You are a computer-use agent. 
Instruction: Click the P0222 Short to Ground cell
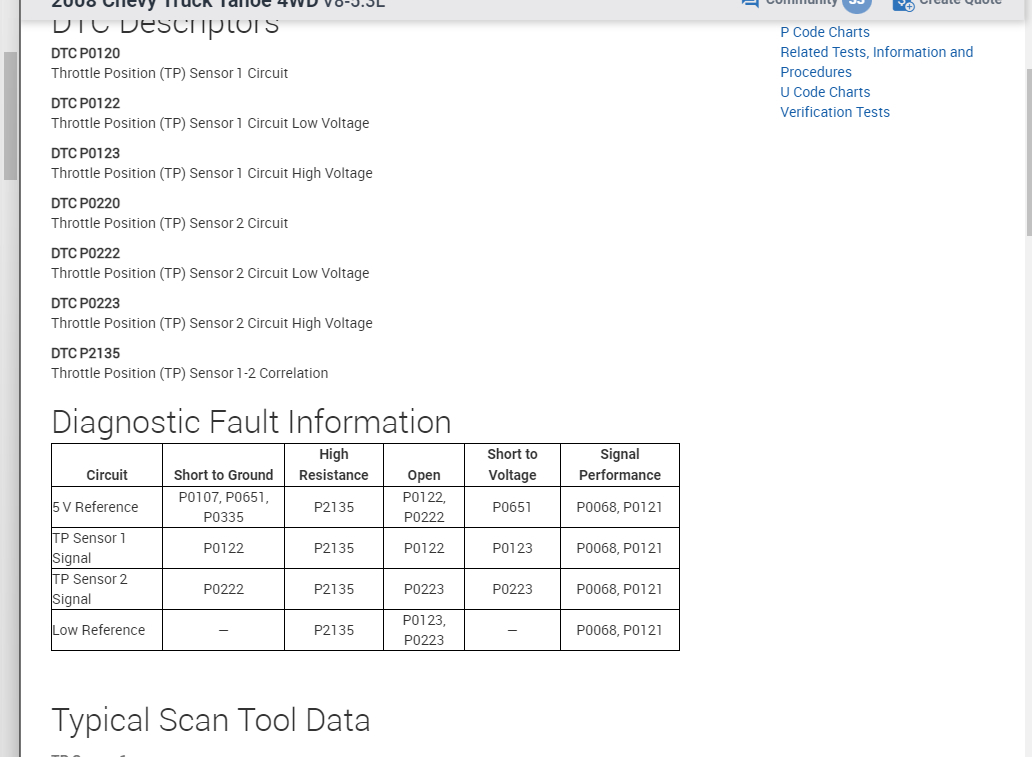[x=224, y=589]
